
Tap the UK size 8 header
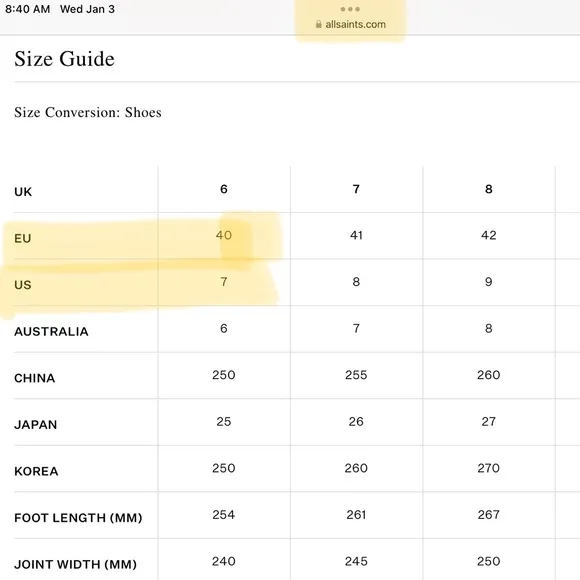tap(489, 189)
